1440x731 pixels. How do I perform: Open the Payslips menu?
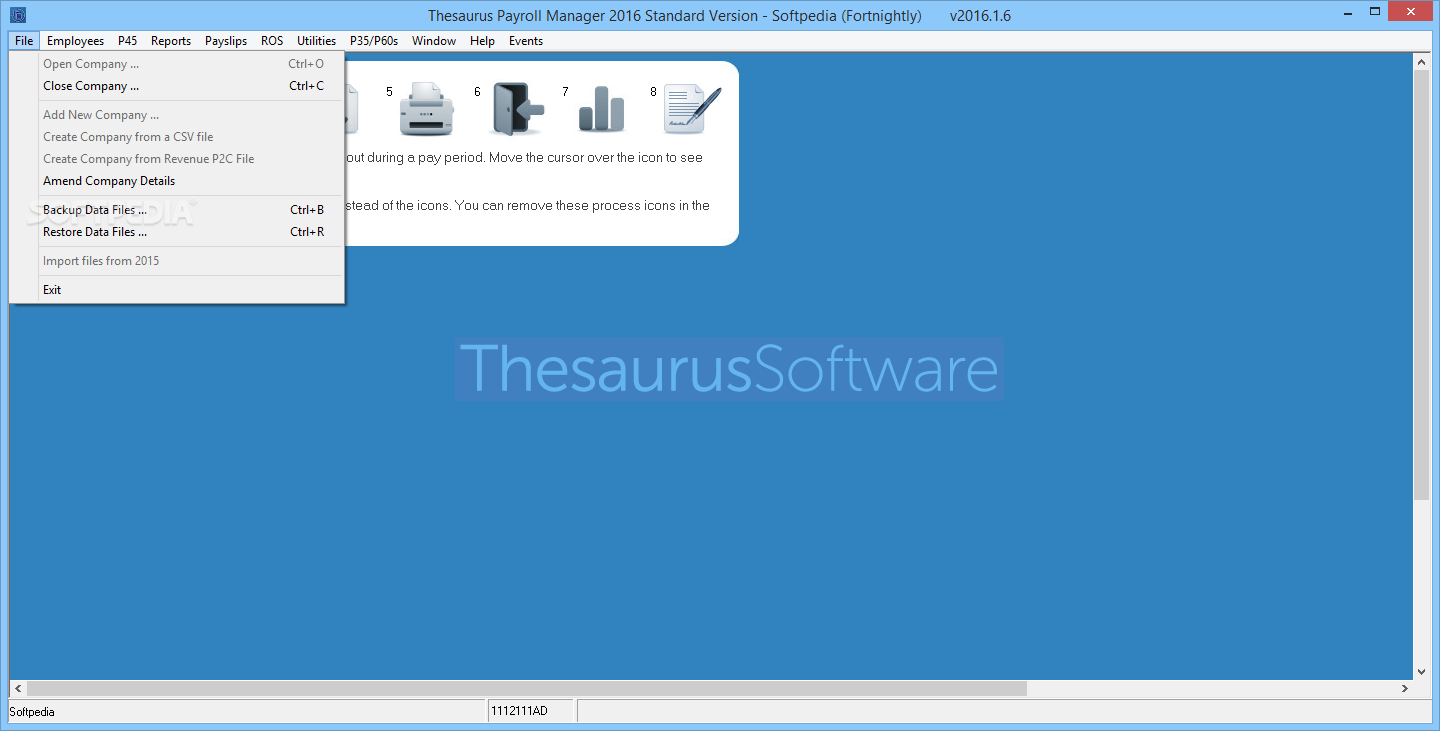[226, 41]
